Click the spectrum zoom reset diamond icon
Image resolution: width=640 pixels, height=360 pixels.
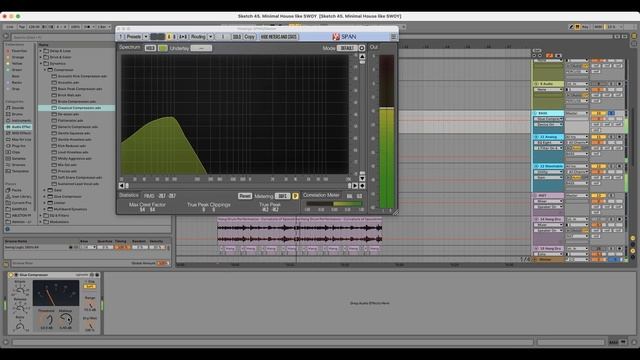[362, 186]
